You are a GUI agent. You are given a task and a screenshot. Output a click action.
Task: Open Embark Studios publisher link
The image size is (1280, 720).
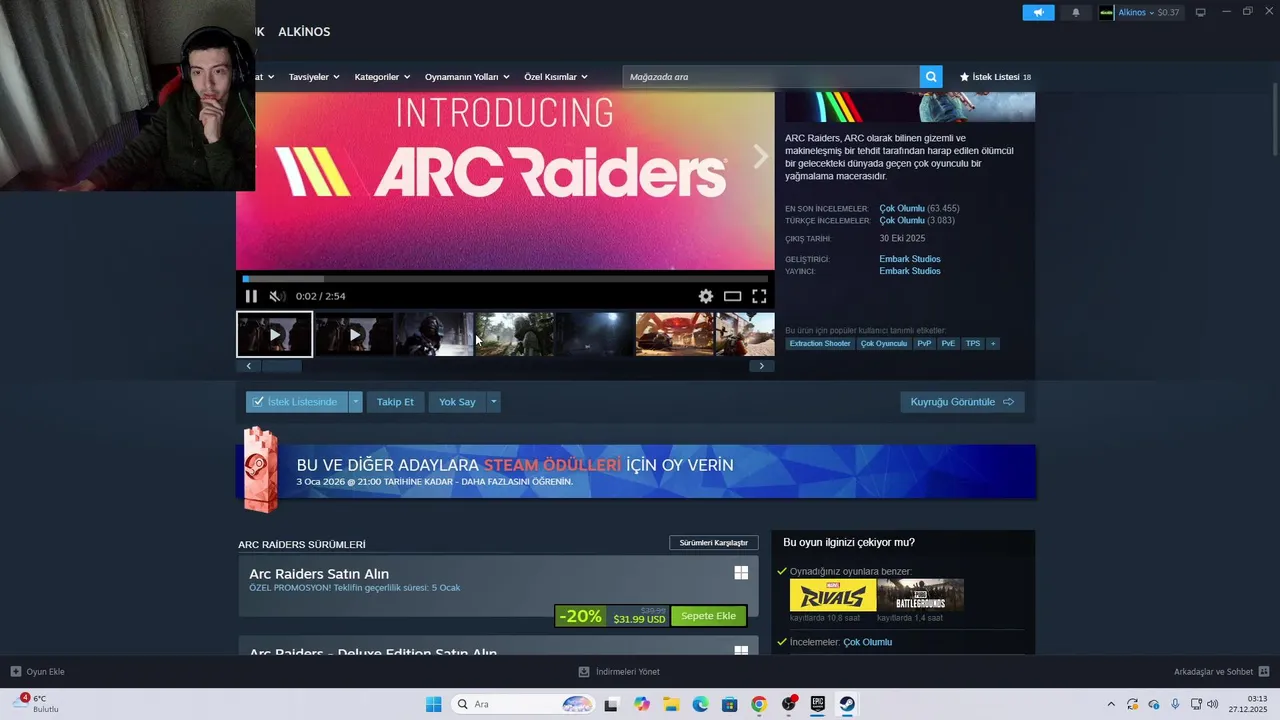(x=910, y=271)
